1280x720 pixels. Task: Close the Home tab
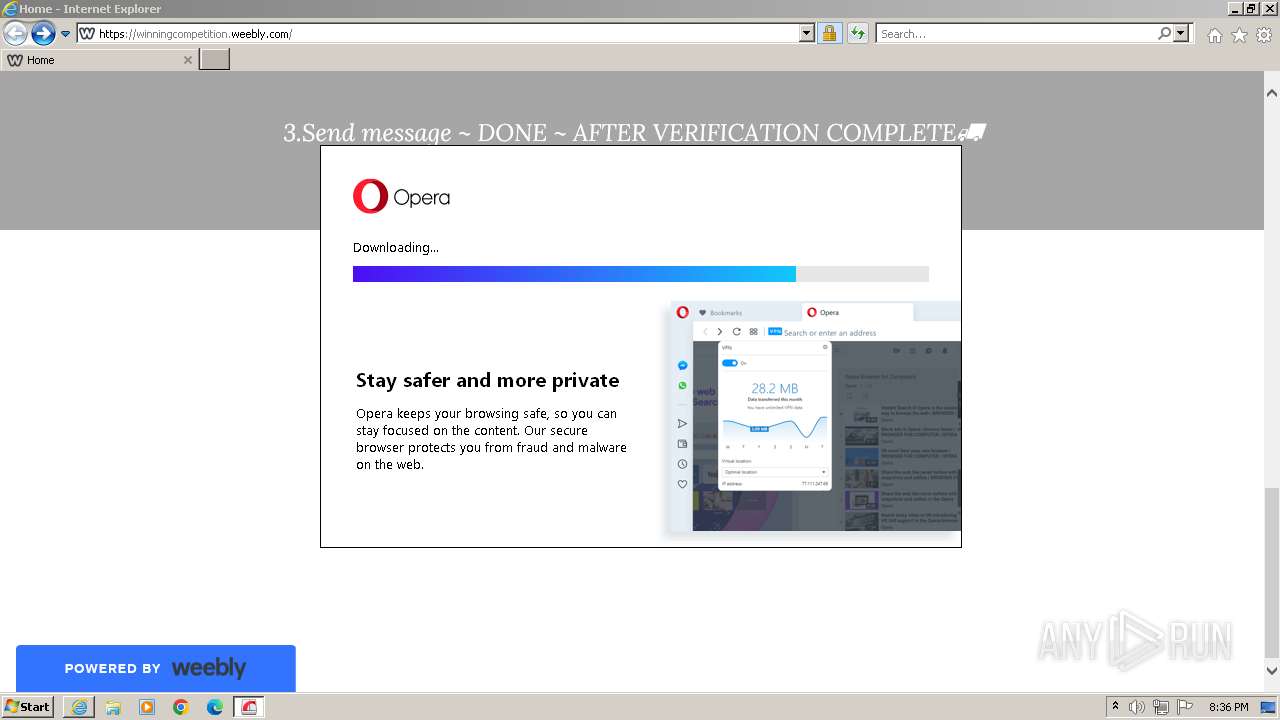point(187,60)
